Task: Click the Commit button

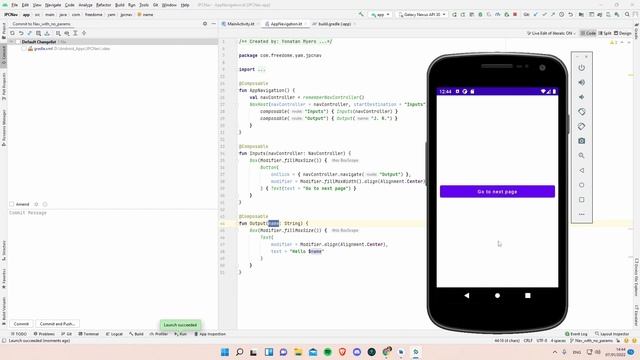Action: click(x=21, y=324)
